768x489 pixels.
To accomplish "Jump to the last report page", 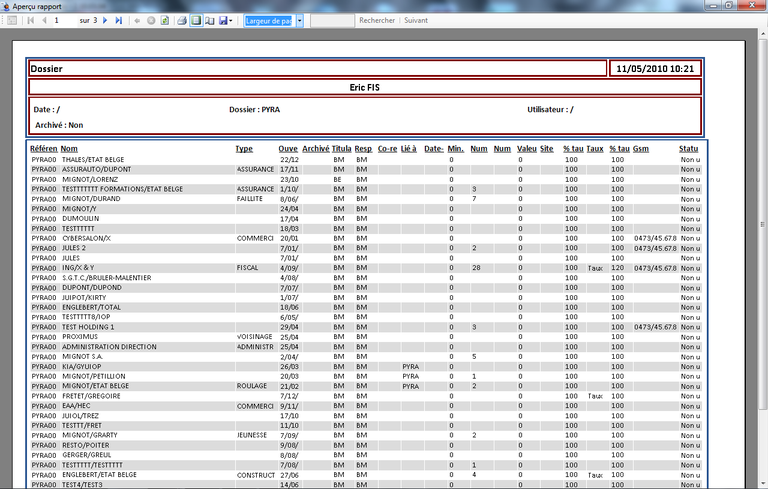I will [120, 20].
